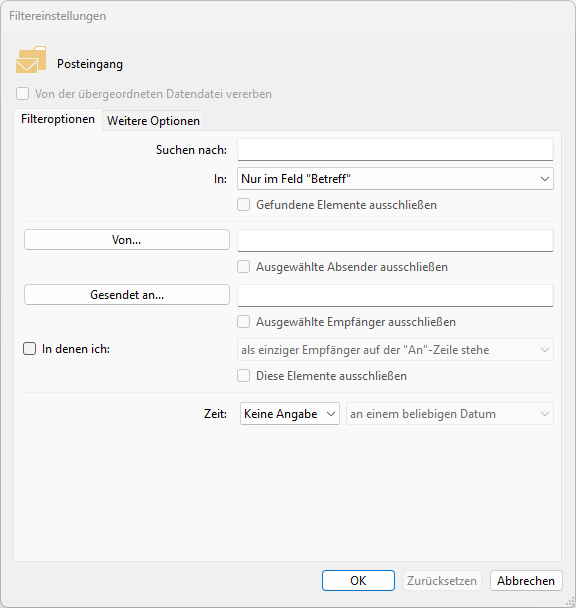Confirm with the OK button
This screenshot has height=608, width=576.
coord(358,580)
